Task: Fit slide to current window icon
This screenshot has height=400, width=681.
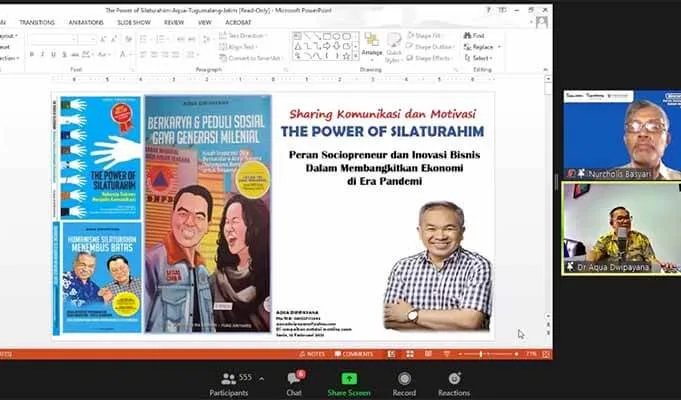Action: click(546, 354)
